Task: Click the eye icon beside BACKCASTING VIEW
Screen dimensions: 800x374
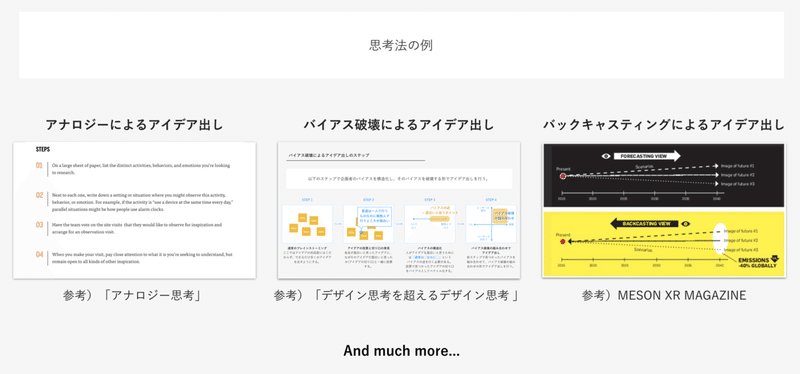Action: point(686,223)
